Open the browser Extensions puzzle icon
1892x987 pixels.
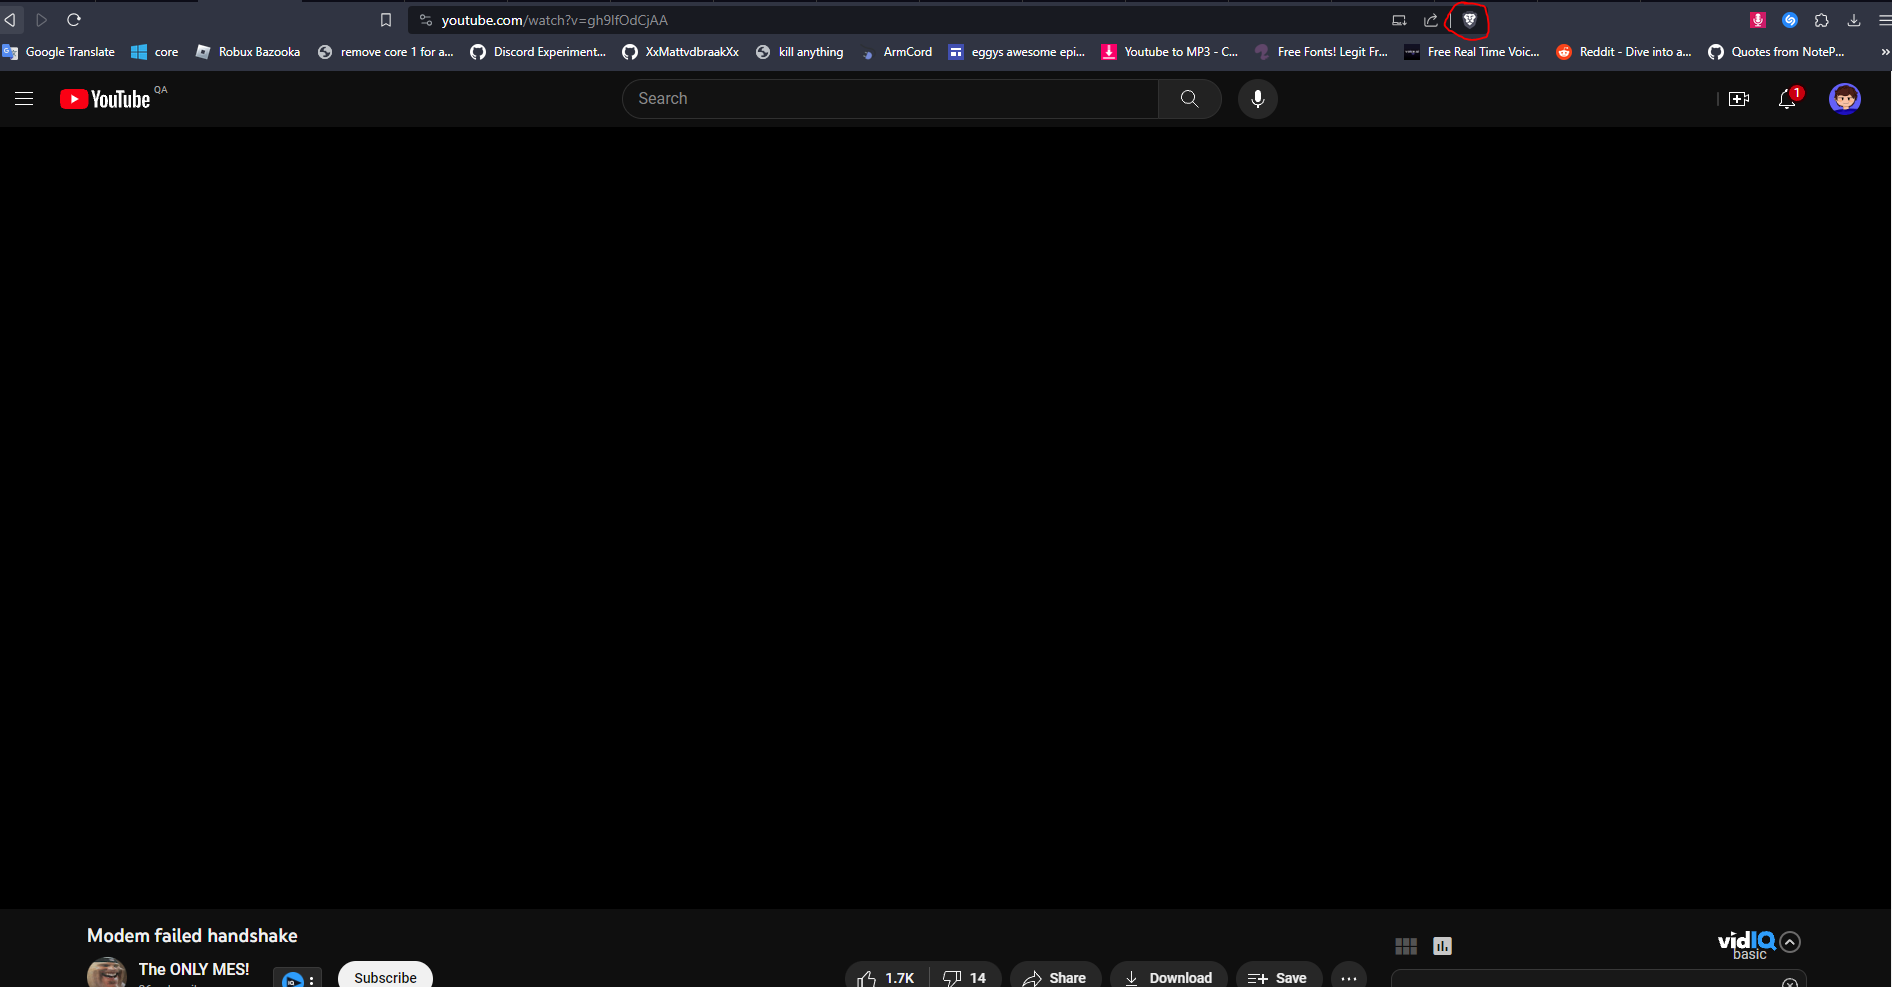(1823, 20)
